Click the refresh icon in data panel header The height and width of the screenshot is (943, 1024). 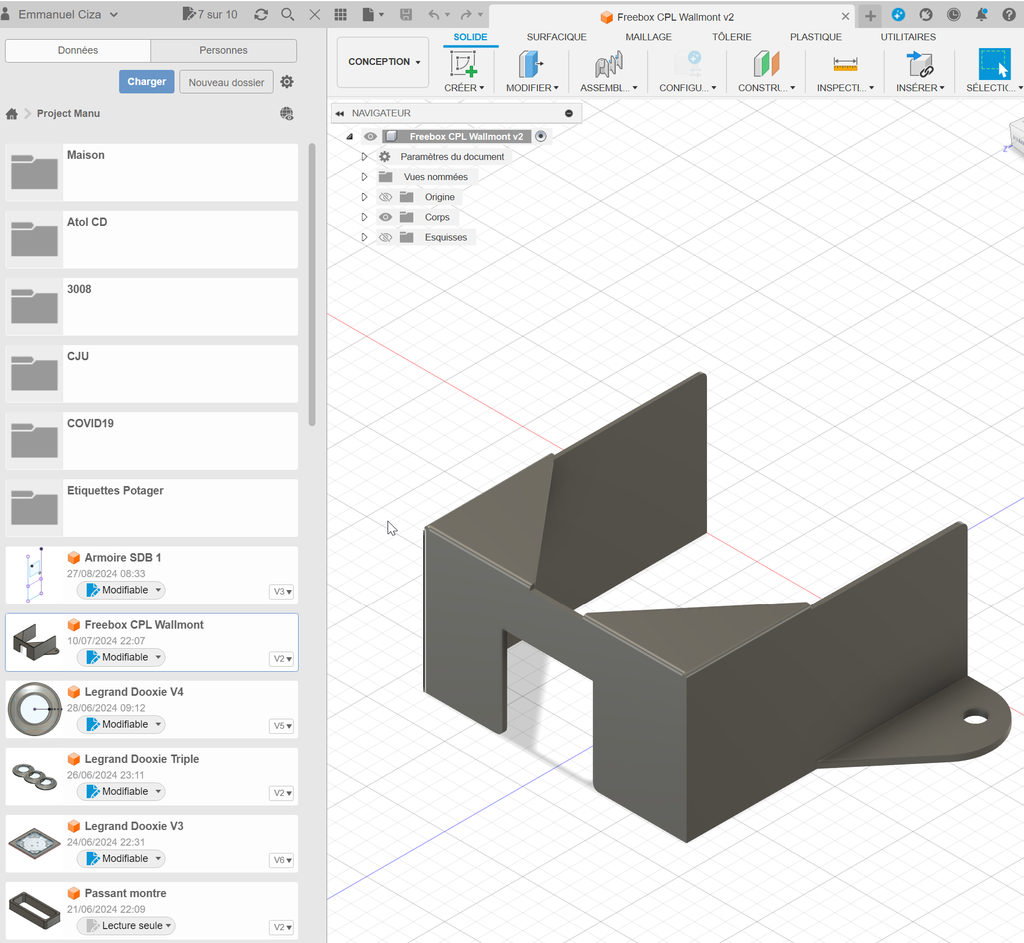(261, 15)
